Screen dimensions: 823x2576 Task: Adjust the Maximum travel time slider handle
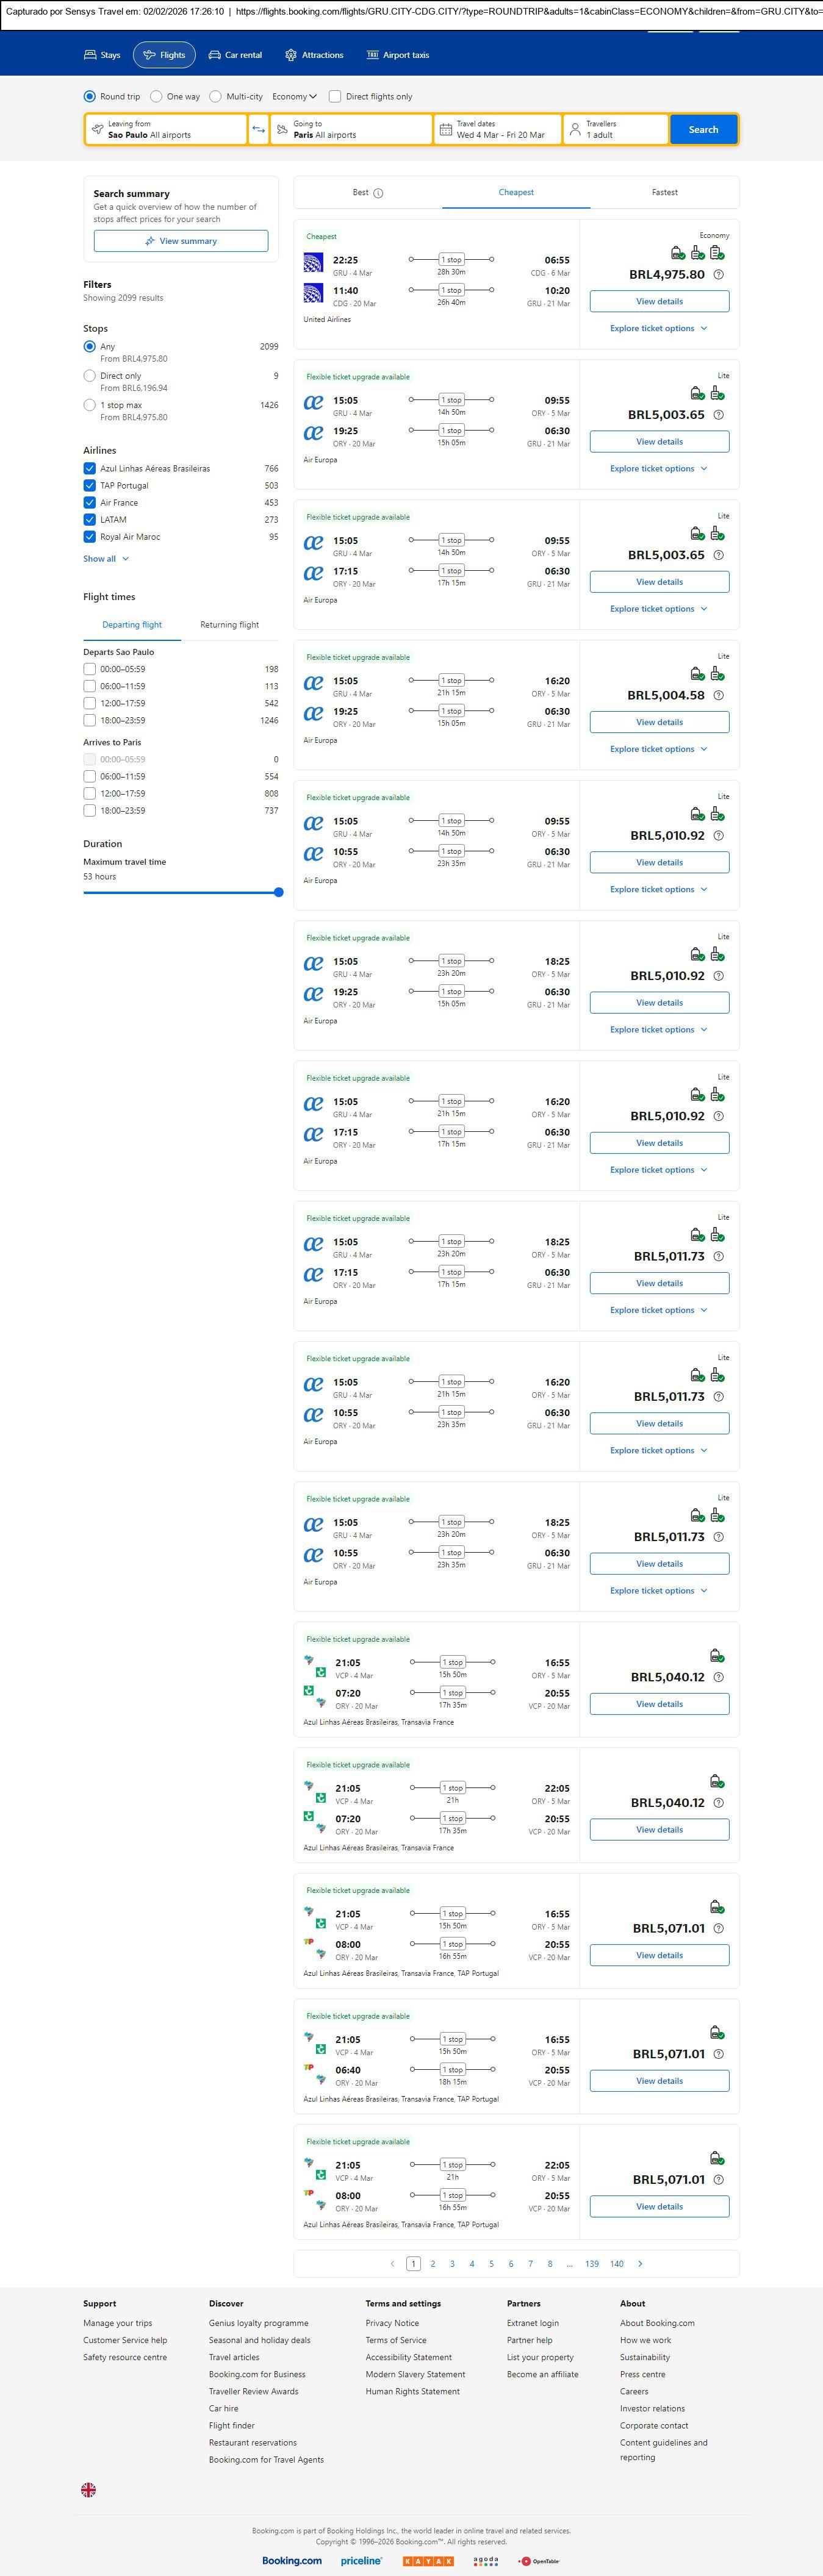[x=278, y=892]
